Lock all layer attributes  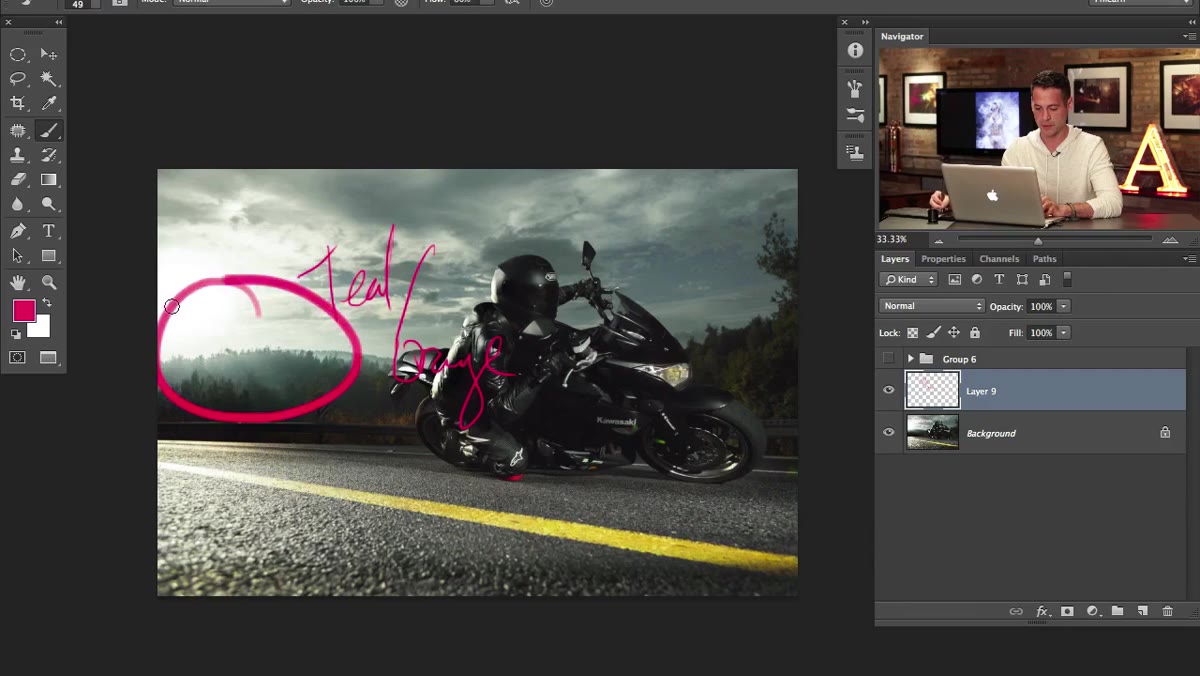click(x=975, y=333)
